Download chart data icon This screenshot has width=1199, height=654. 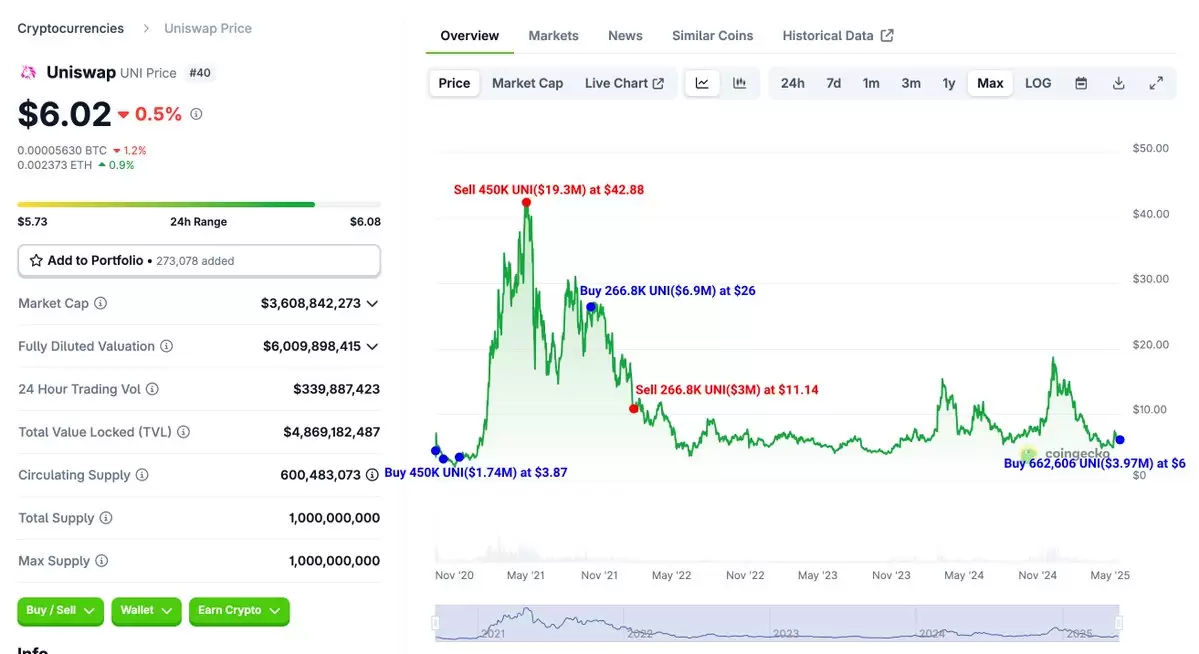pos(1119,83)
